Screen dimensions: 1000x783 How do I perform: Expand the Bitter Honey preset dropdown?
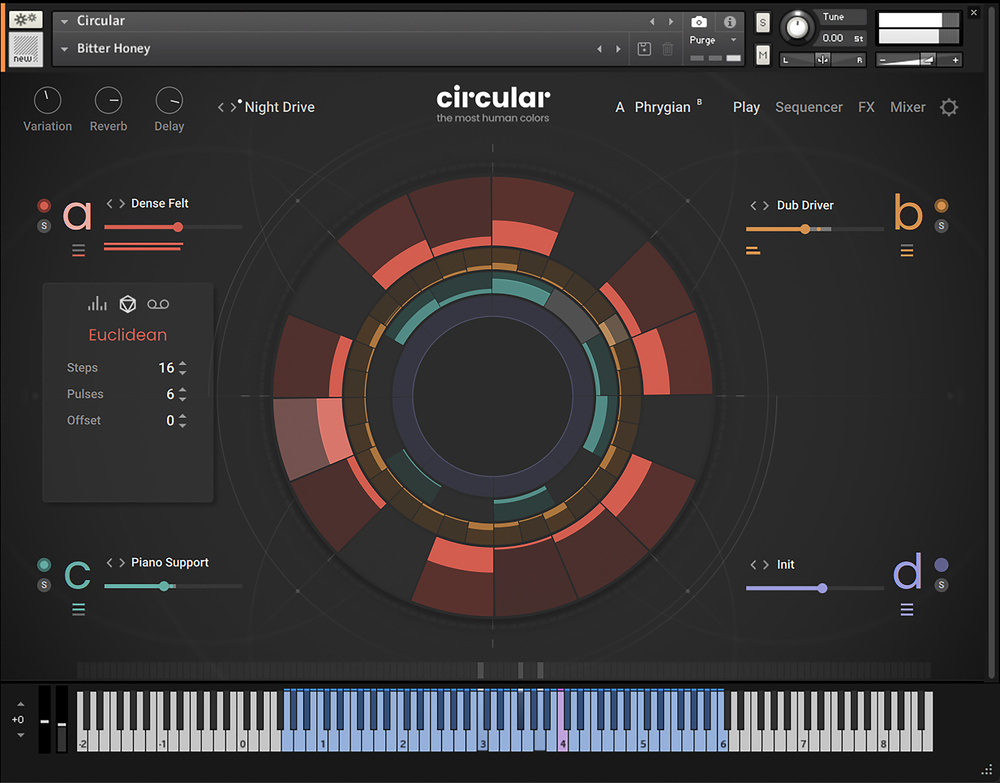coord(65,49)
